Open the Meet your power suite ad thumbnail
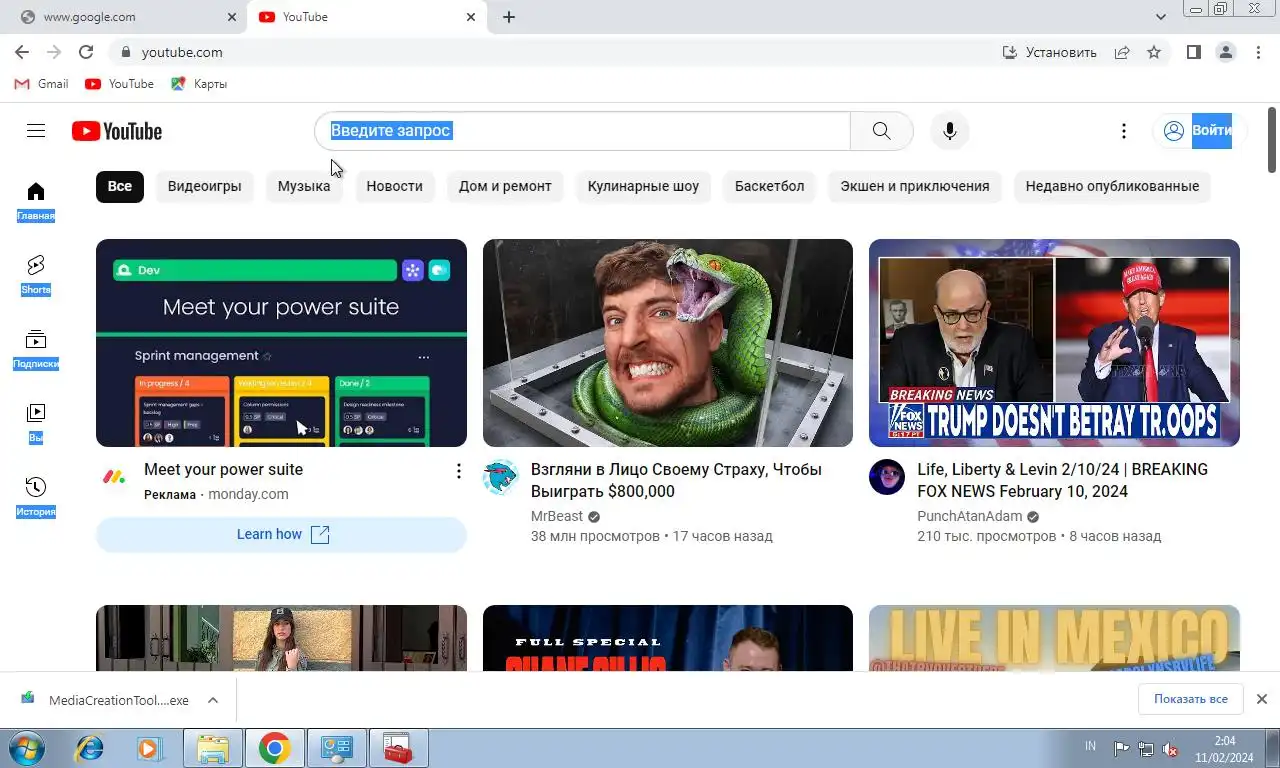 281,343
